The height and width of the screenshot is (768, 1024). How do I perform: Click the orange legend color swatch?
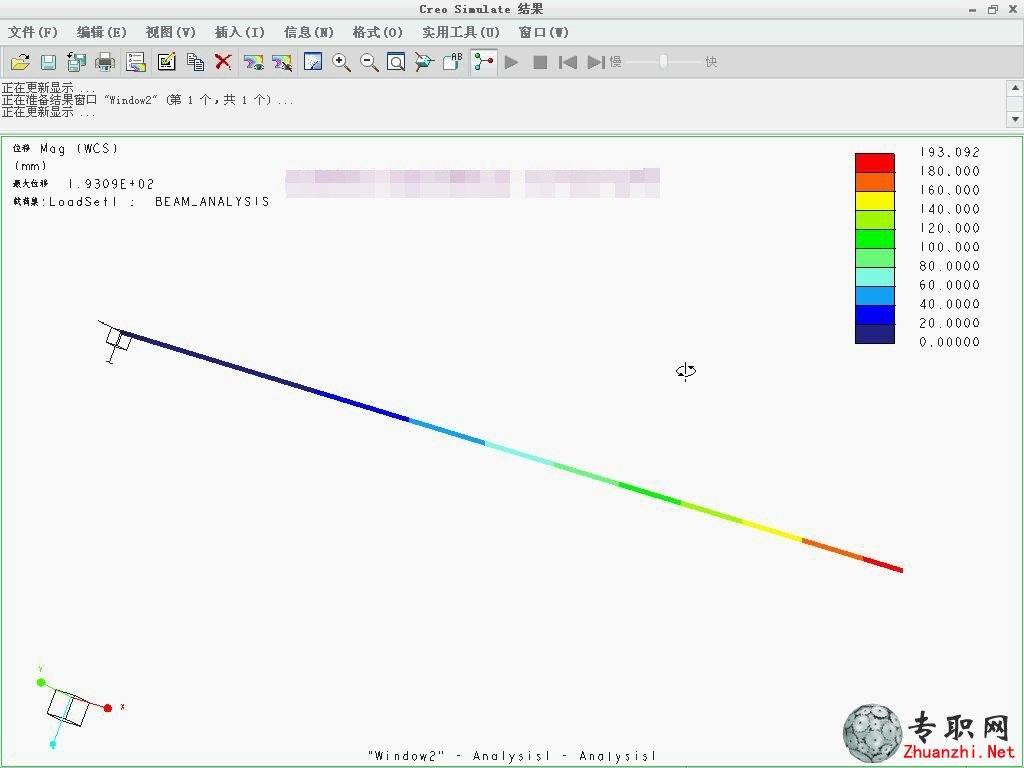(x=874, y=182)
